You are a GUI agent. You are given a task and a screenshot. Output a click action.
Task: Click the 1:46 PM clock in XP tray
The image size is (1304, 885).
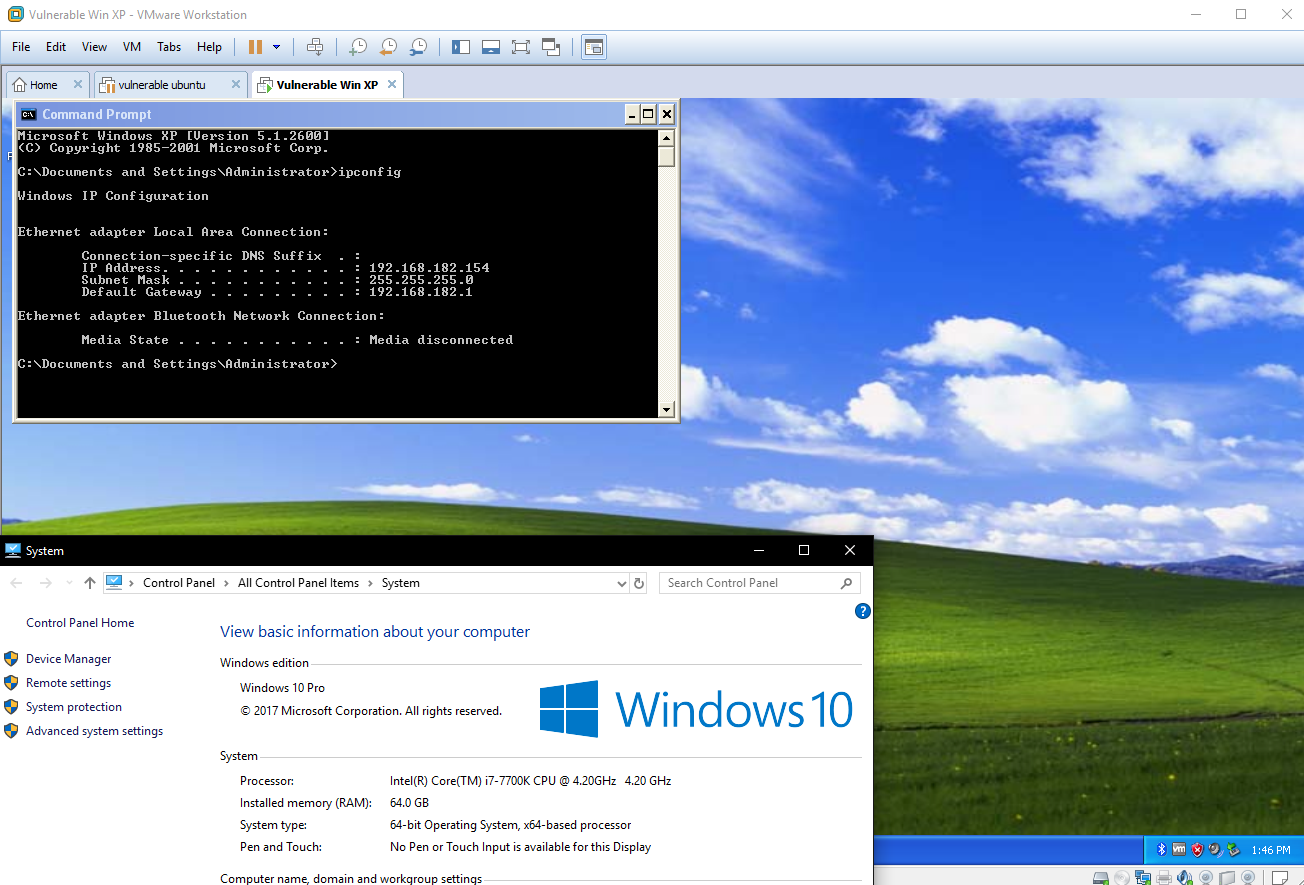click(x=1271, y=850)
